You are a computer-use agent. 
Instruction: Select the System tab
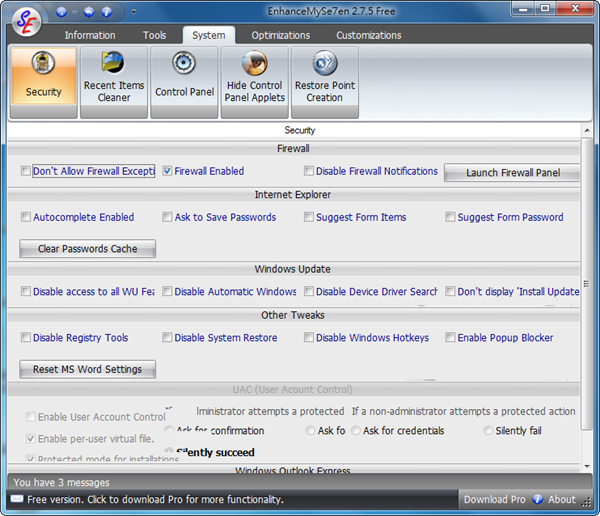[x=209, y=35]
